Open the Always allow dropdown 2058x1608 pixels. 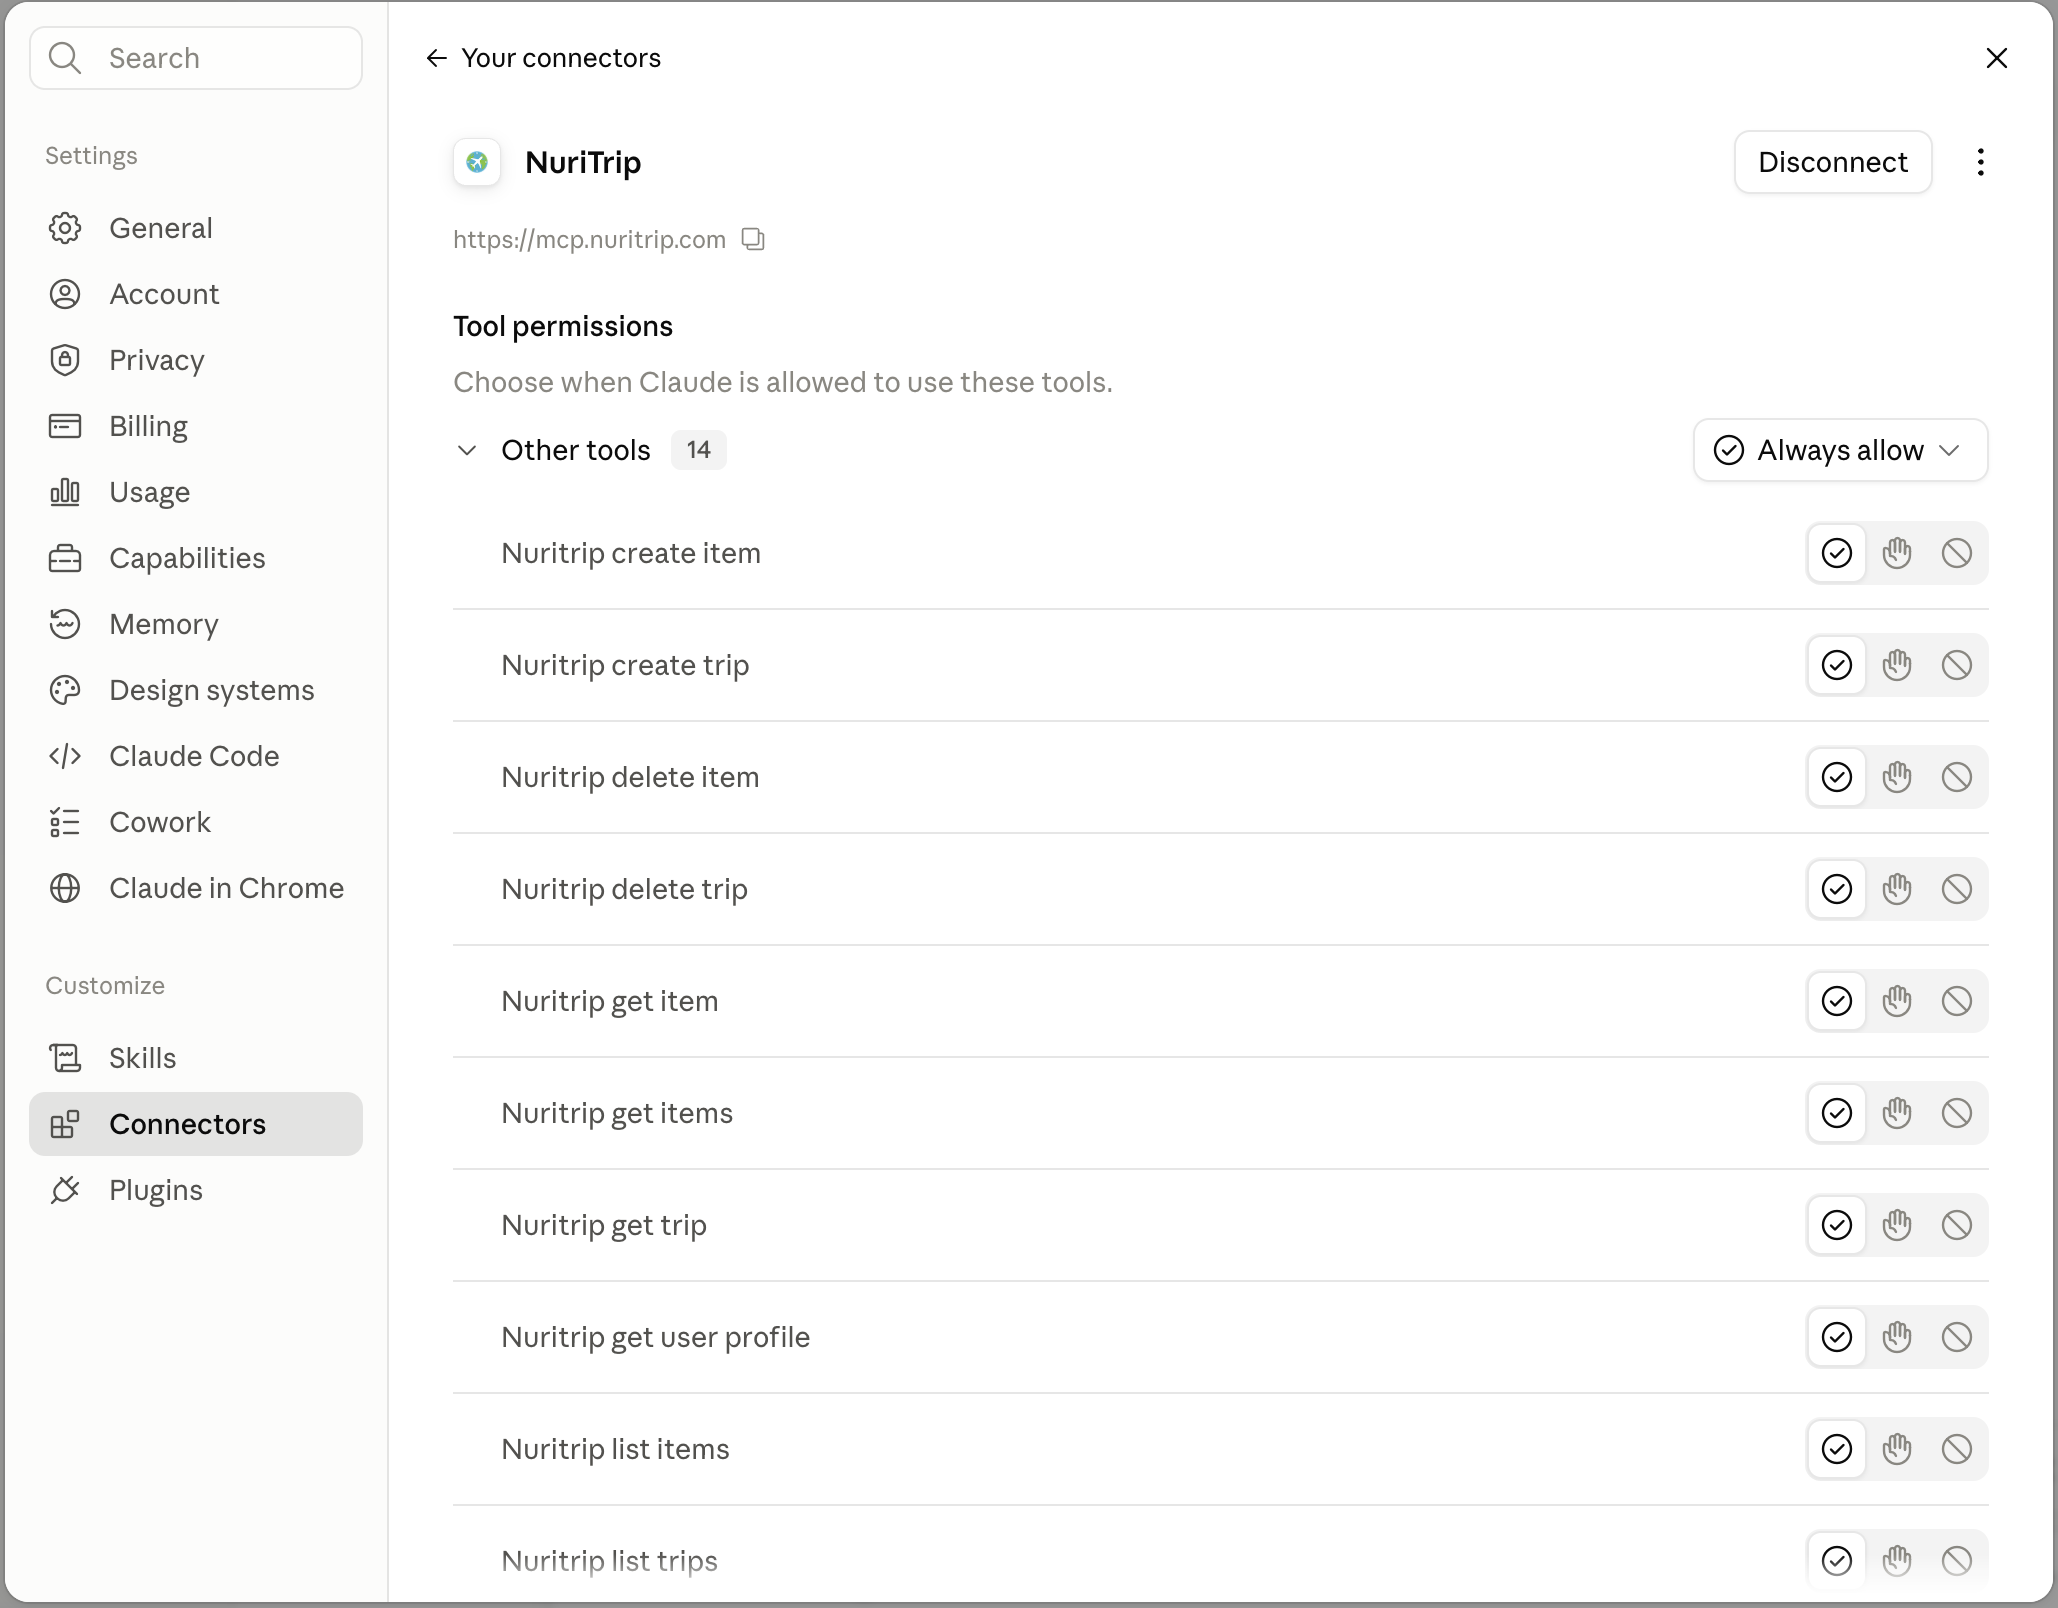[x=1840, y=450]
